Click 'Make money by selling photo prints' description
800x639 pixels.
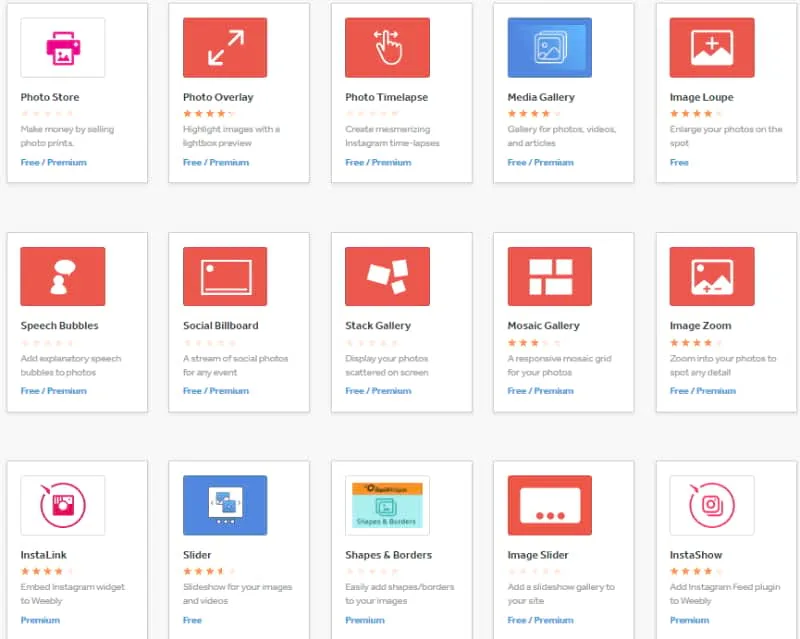(x=67, y=136)
